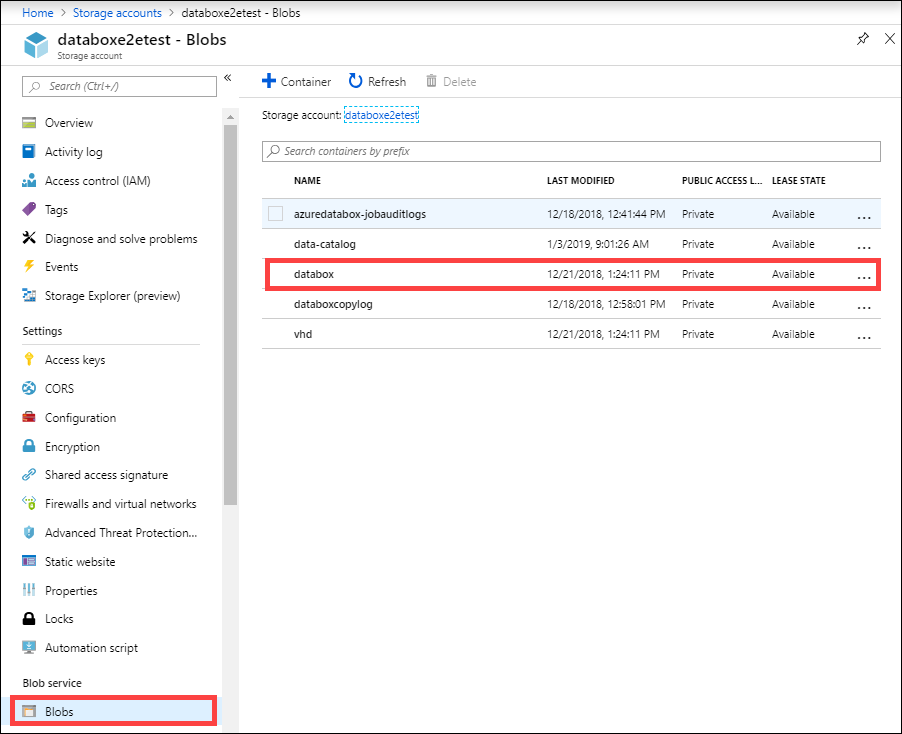Open the more options for databox row
902x734 pixels.
tap(864, 275)
